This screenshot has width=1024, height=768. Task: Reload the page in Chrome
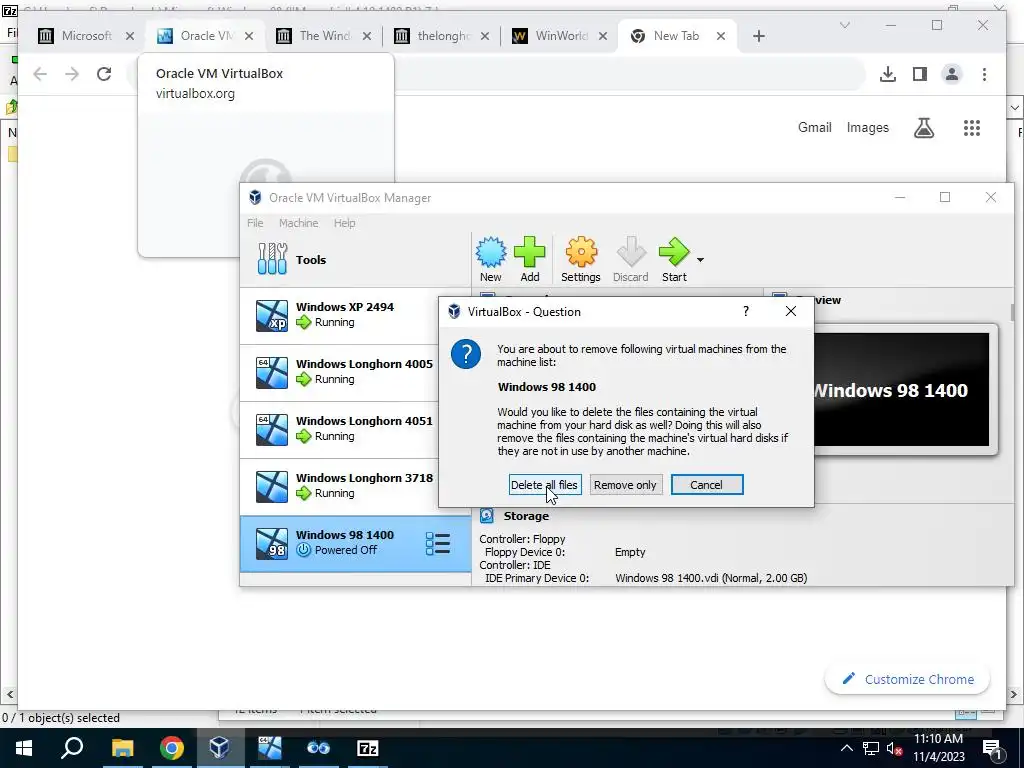(104, 74)
